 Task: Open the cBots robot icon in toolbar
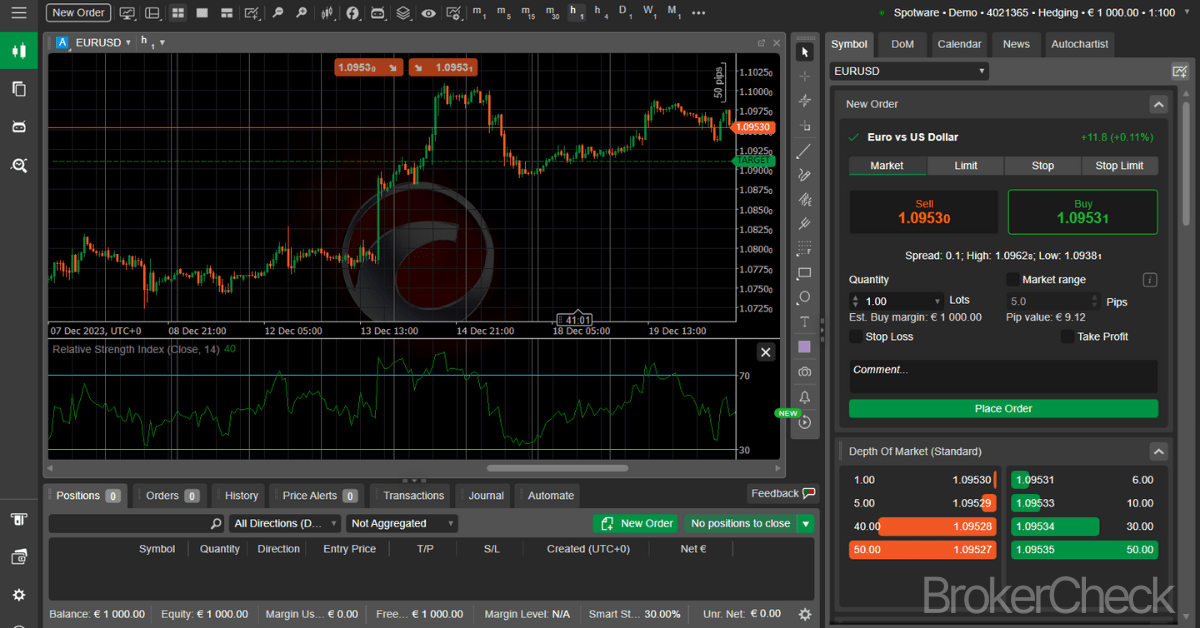tap(377, 13)
